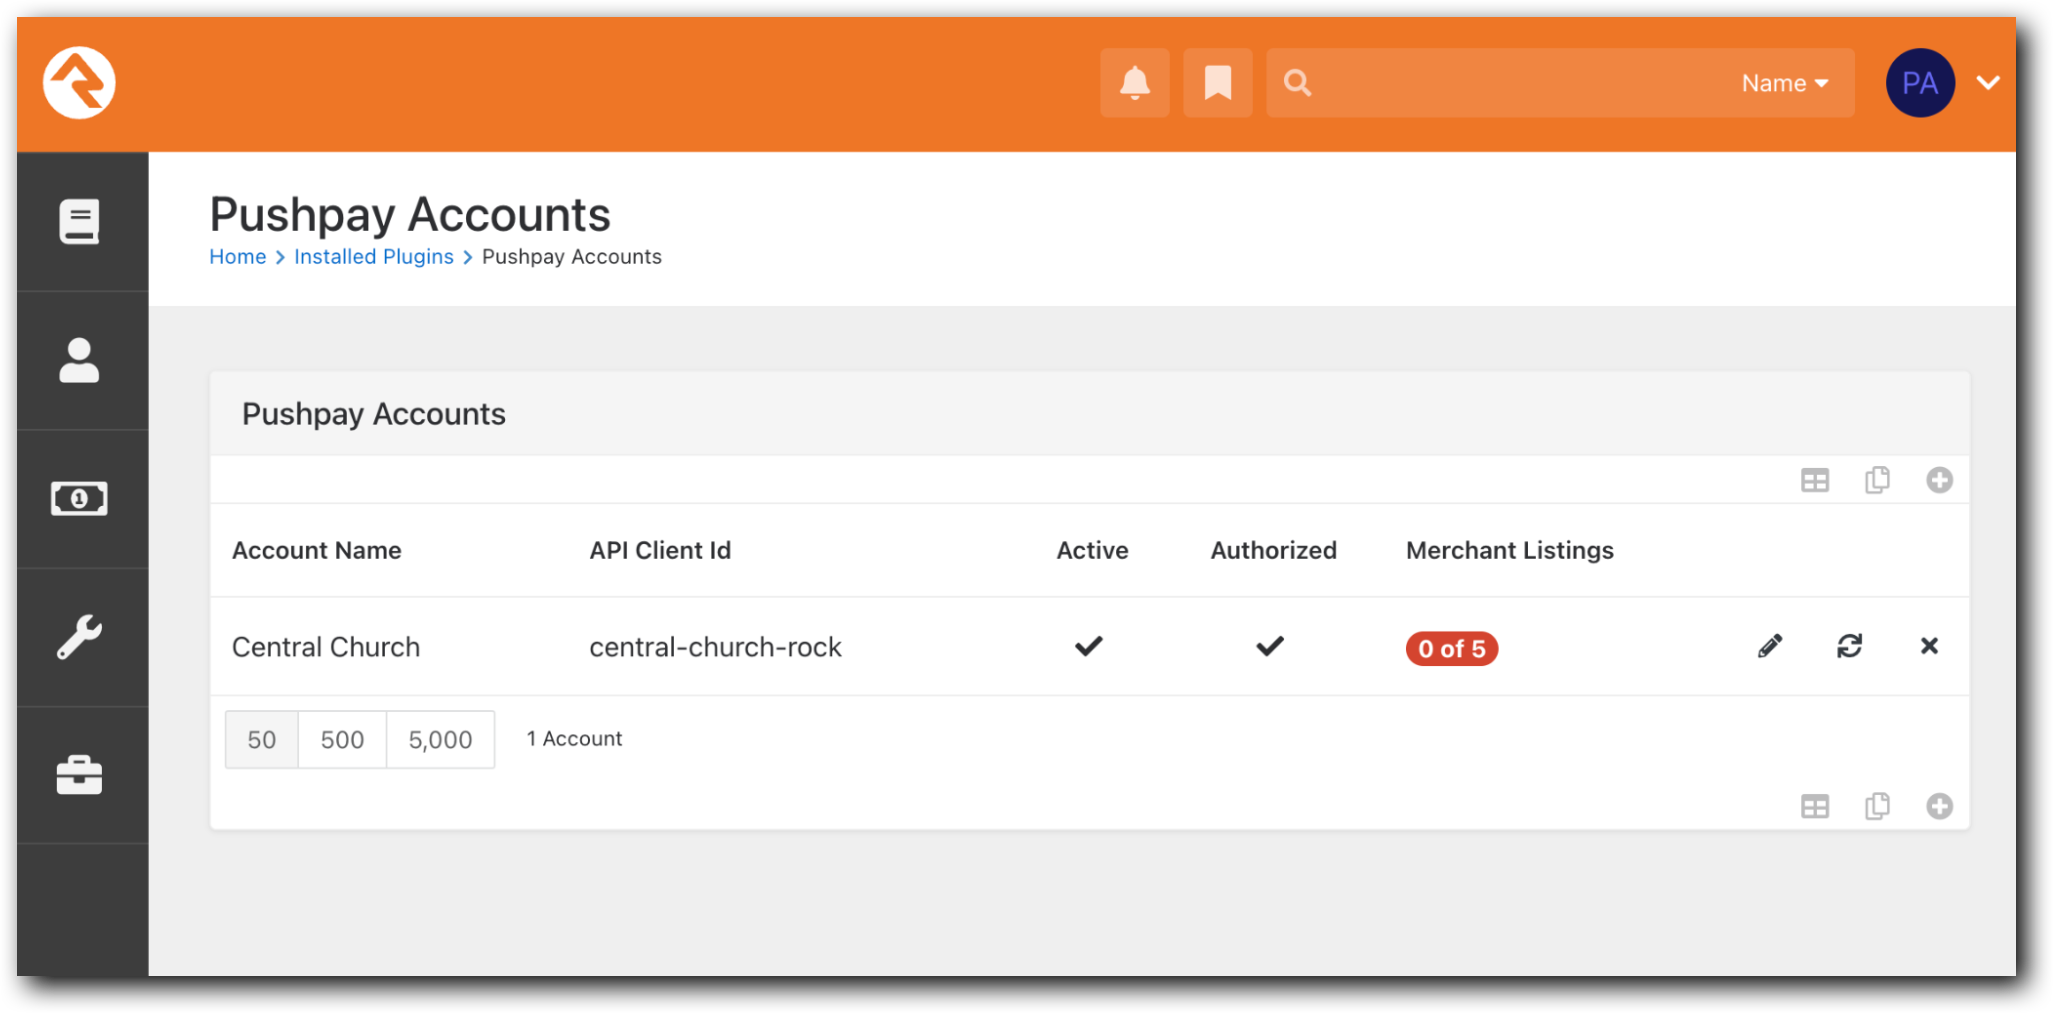Set page size to 5,000

(x=440, y=739)
